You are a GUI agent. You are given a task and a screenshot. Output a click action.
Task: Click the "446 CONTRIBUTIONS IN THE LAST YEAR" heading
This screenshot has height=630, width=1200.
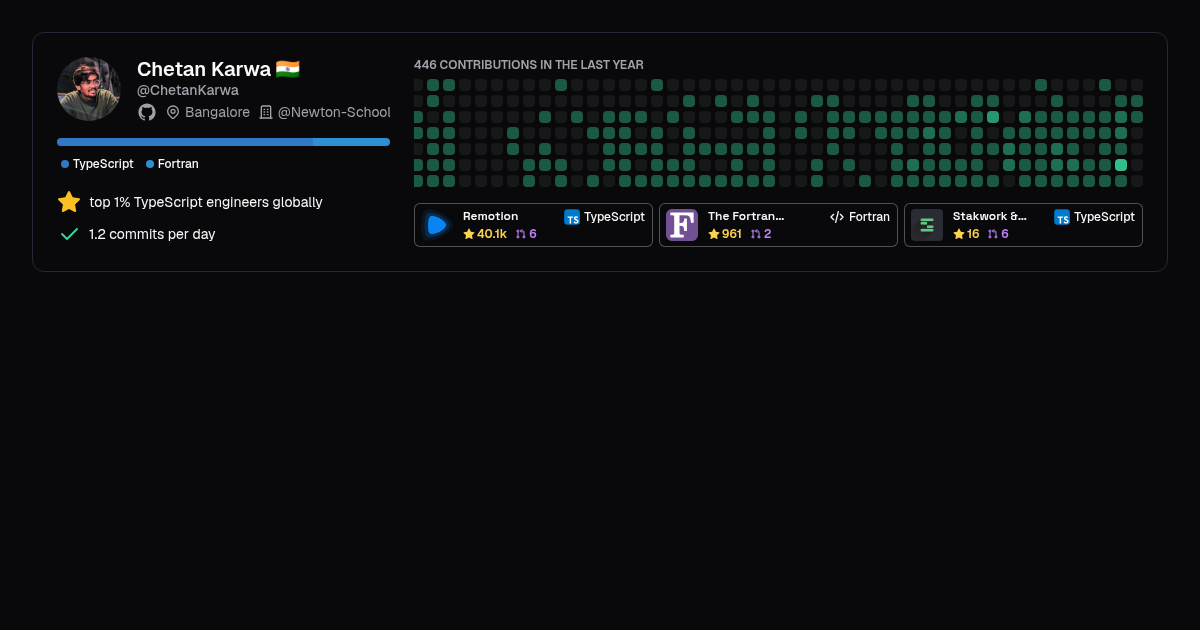click(529, 65)
